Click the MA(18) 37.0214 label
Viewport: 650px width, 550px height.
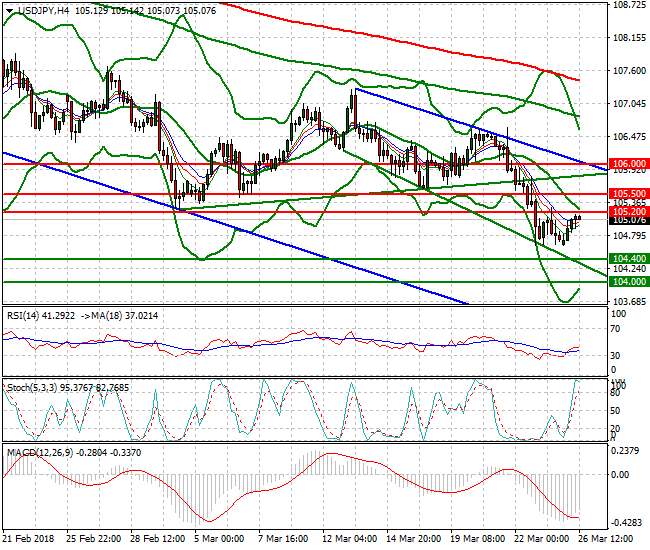tap(125, 316)
